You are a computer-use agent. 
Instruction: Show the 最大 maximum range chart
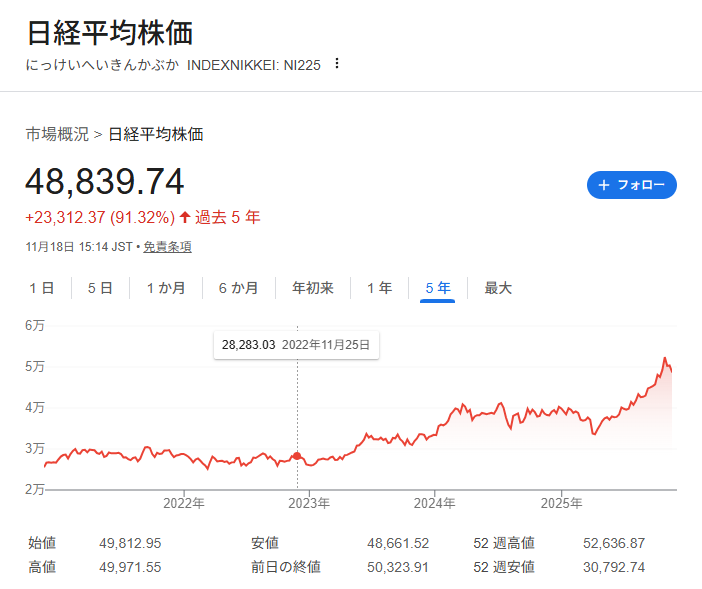tap(498, 288)
